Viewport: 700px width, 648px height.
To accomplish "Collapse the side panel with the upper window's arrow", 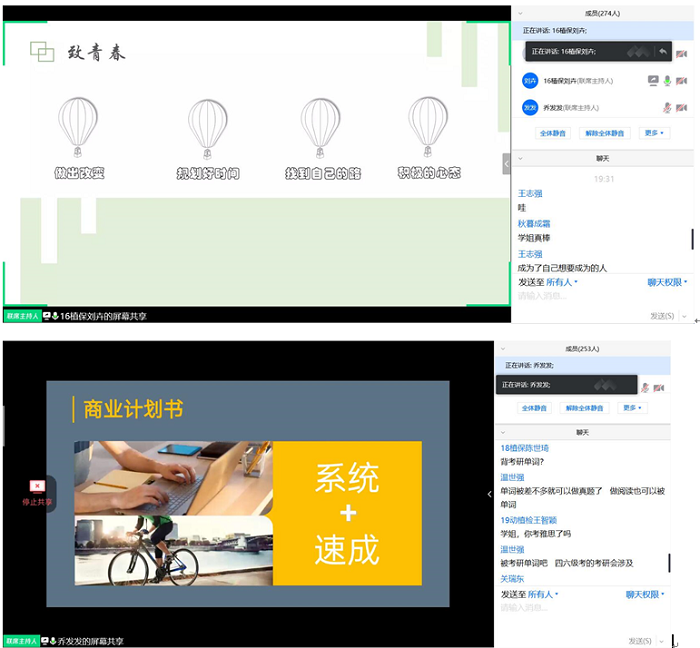I will (x=506, y=163).
